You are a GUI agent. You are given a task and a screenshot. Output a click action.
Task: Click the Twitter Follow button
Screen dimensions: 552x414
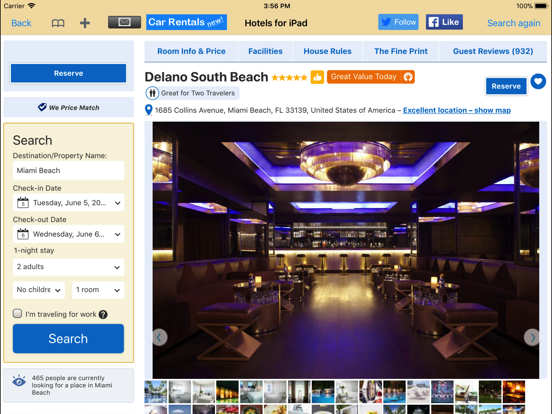point(398,22)
